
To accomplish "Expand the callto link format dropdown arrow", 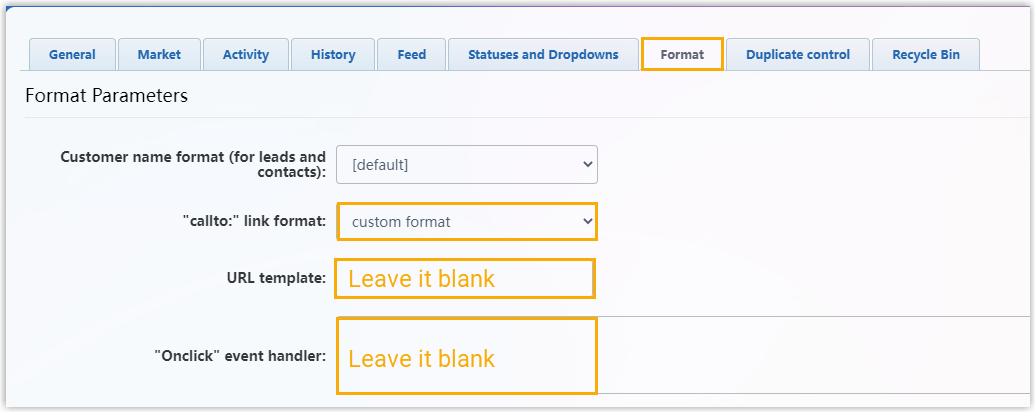I will [586, 222].
